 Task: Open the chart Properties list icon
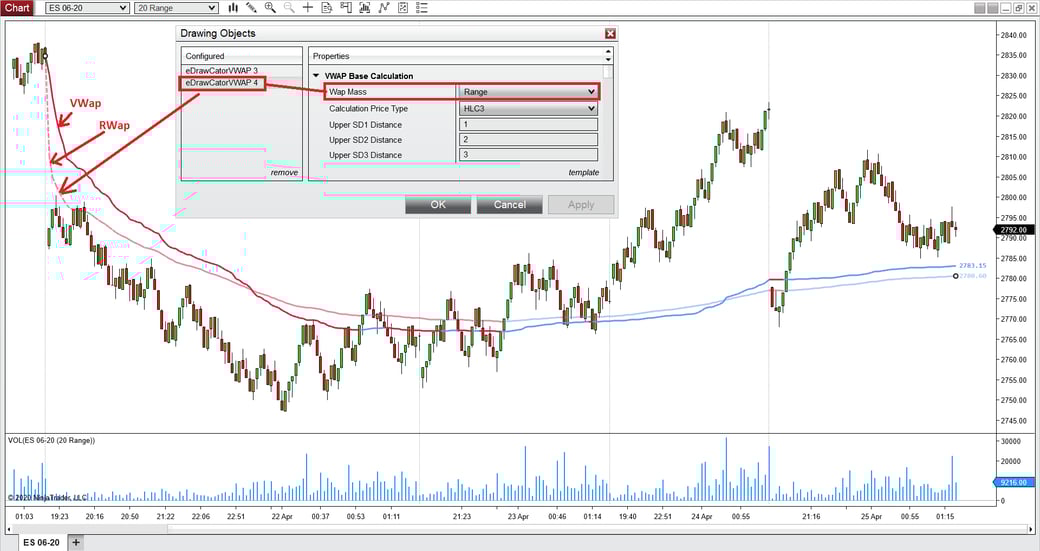click(x=421, y=8)
